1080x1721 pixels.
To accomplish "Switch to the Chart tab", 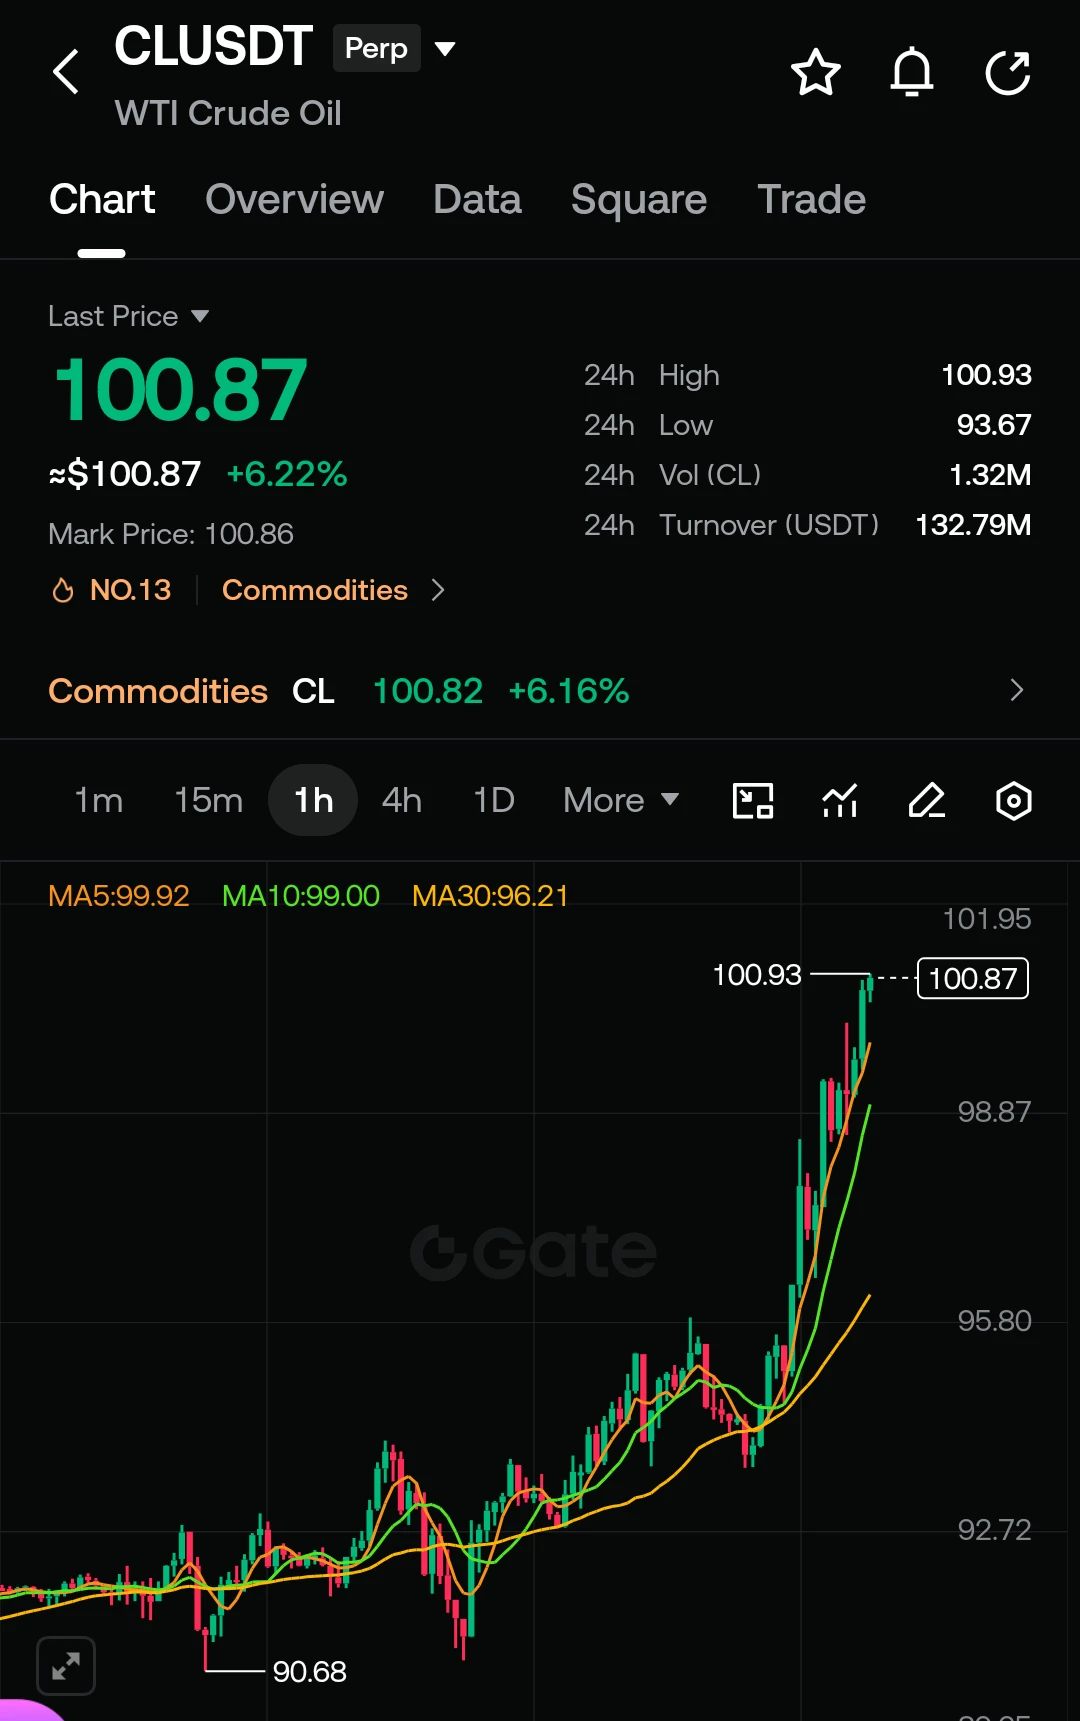I will pos(102,199).
